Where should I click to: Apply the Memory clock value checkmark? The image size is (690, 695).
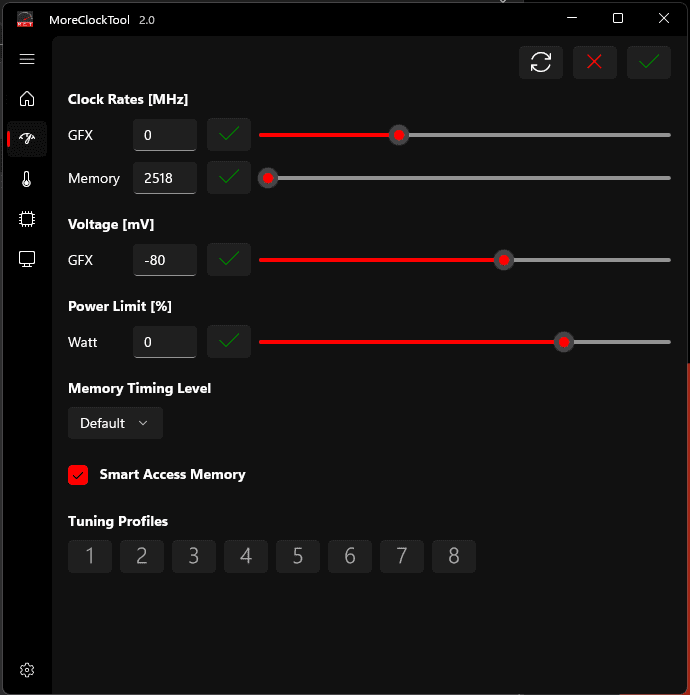[x=229, y=178]
